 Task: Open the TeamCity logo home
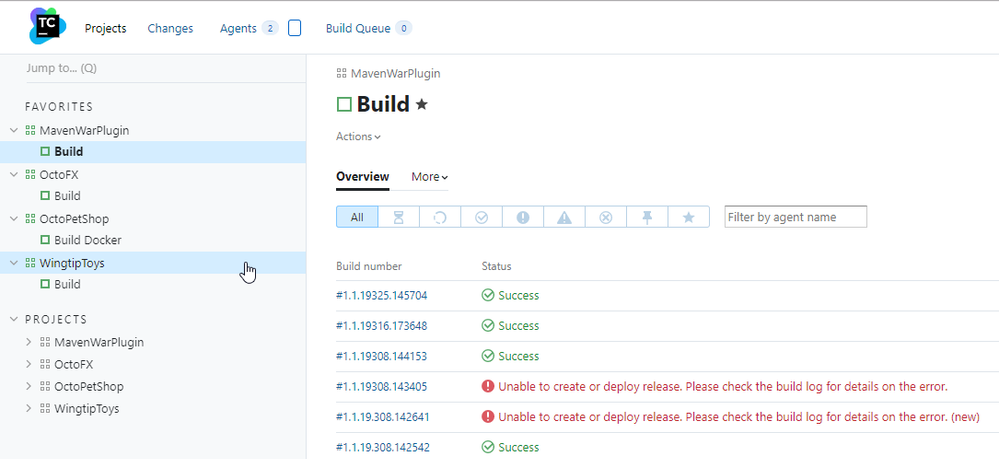click(48, 26)
